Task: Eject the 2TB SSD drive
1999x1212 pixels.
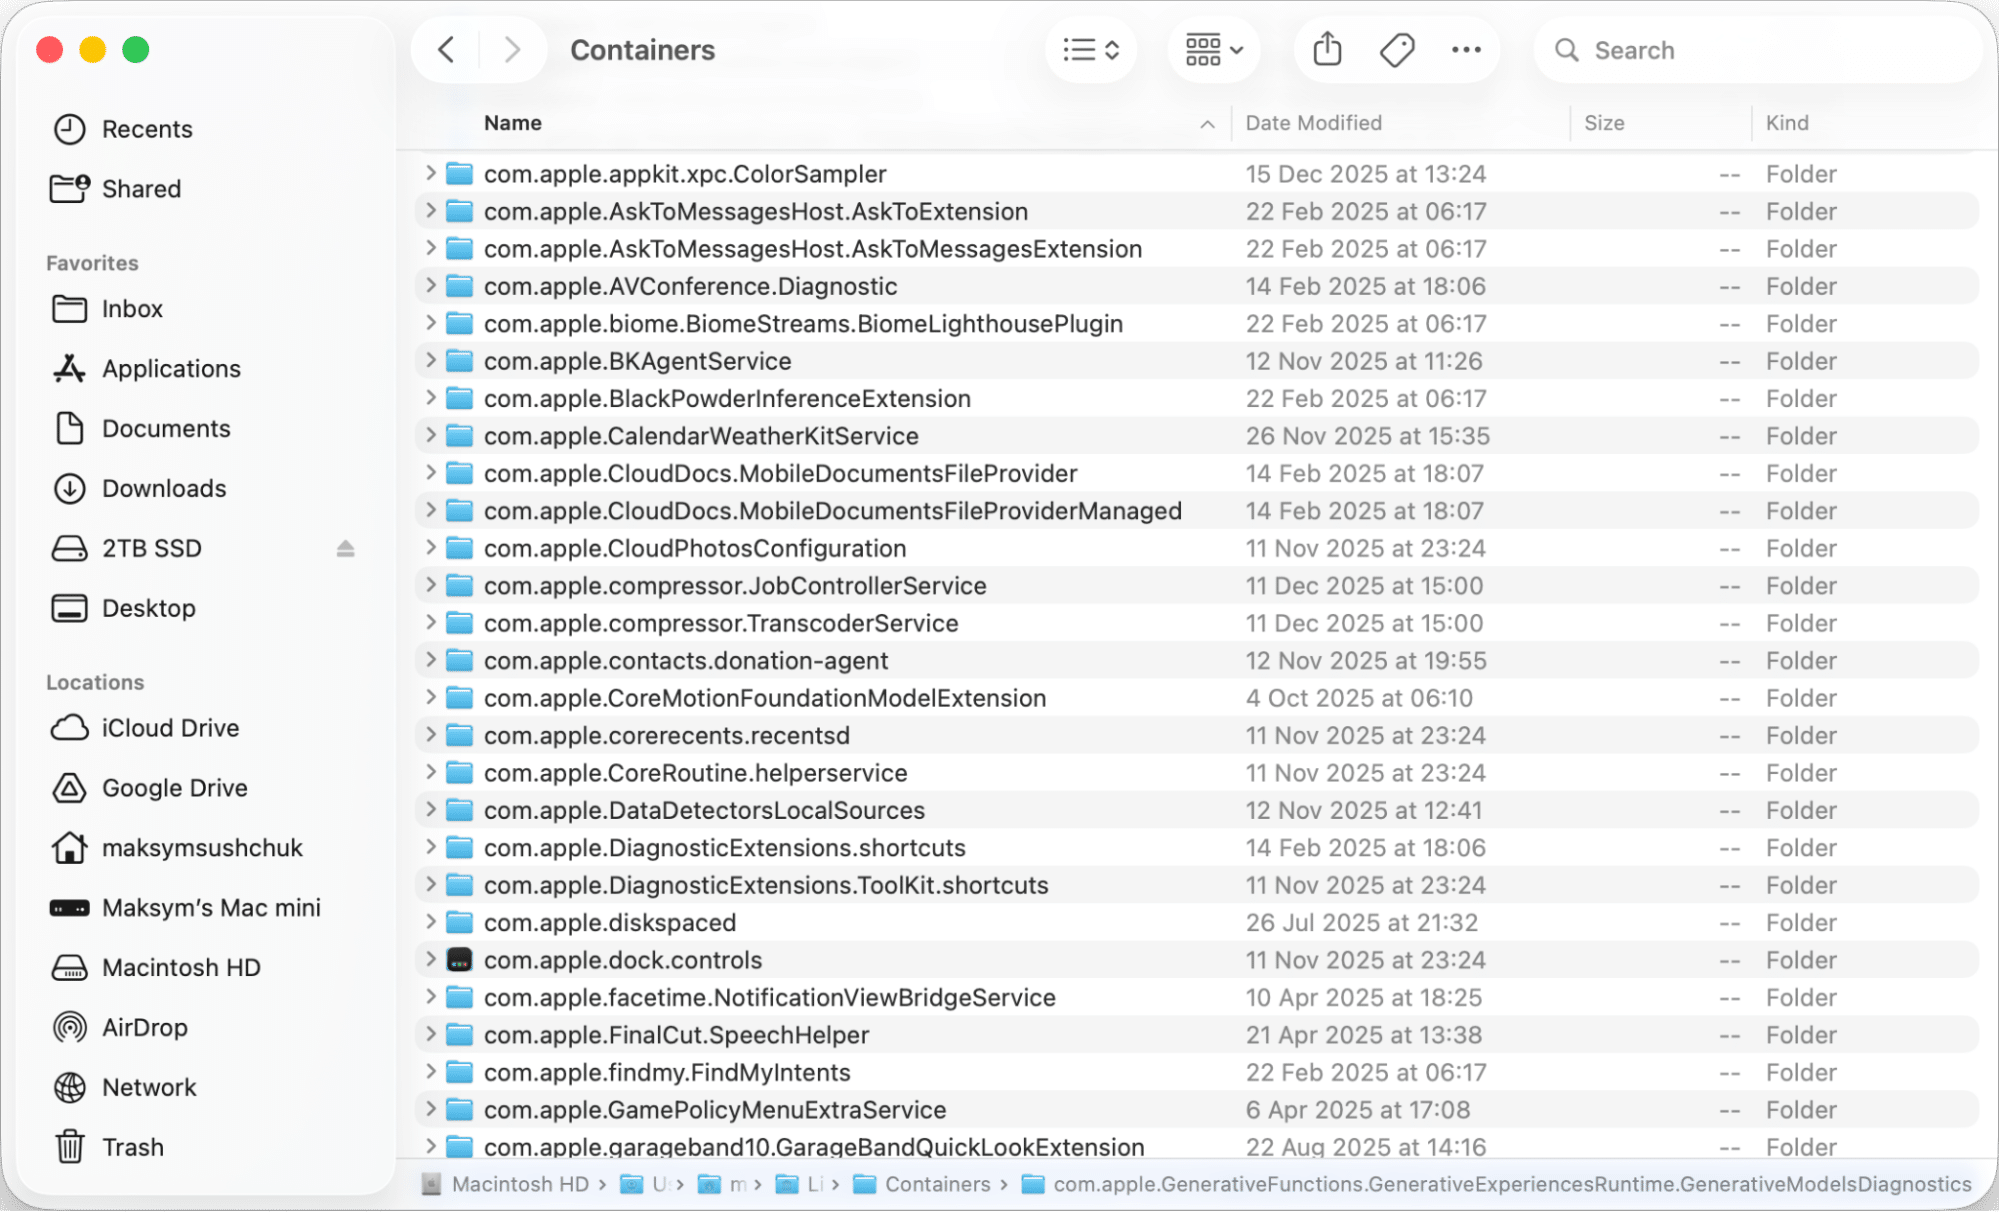Action: 345,549
